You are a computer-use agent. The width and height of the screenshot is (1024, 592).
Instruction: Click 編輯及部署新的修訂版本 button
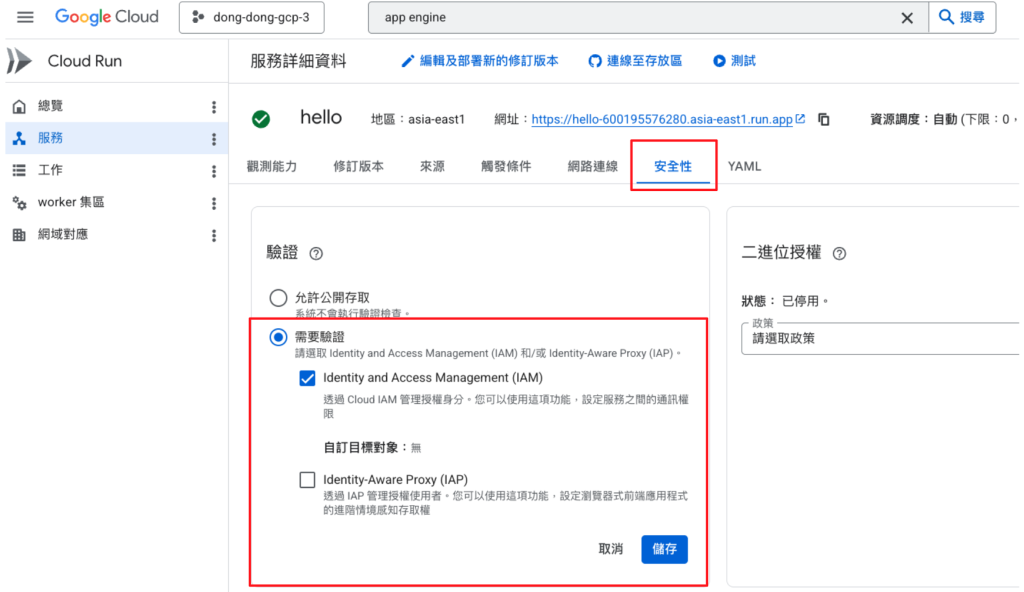click(x=480, y=61)
